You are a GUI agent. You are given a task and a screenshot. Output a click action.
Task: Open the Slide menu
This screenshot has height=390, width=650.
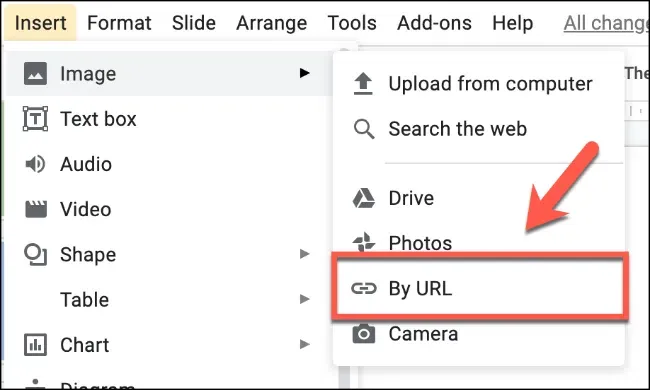coord(194,23)
